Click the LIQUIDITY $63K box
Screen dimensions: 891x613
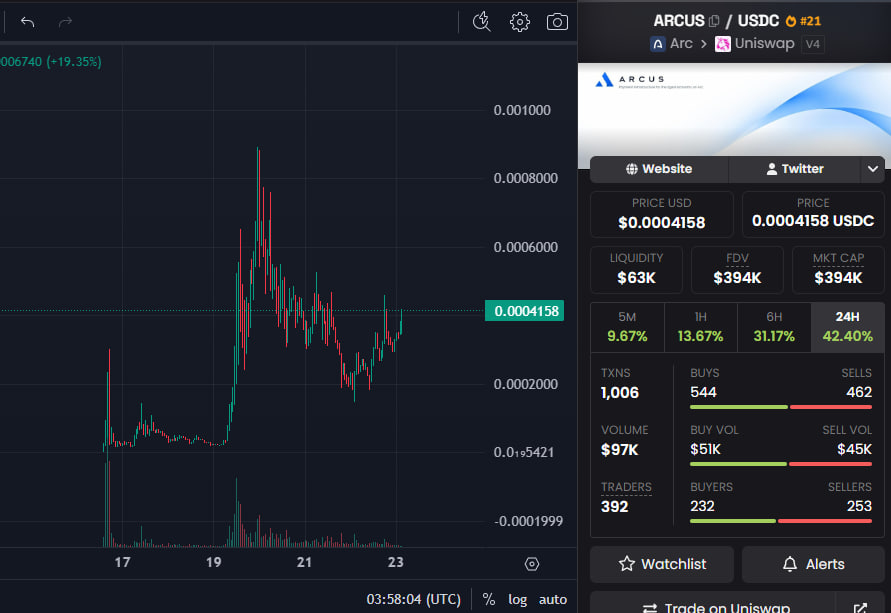(636, 270)
